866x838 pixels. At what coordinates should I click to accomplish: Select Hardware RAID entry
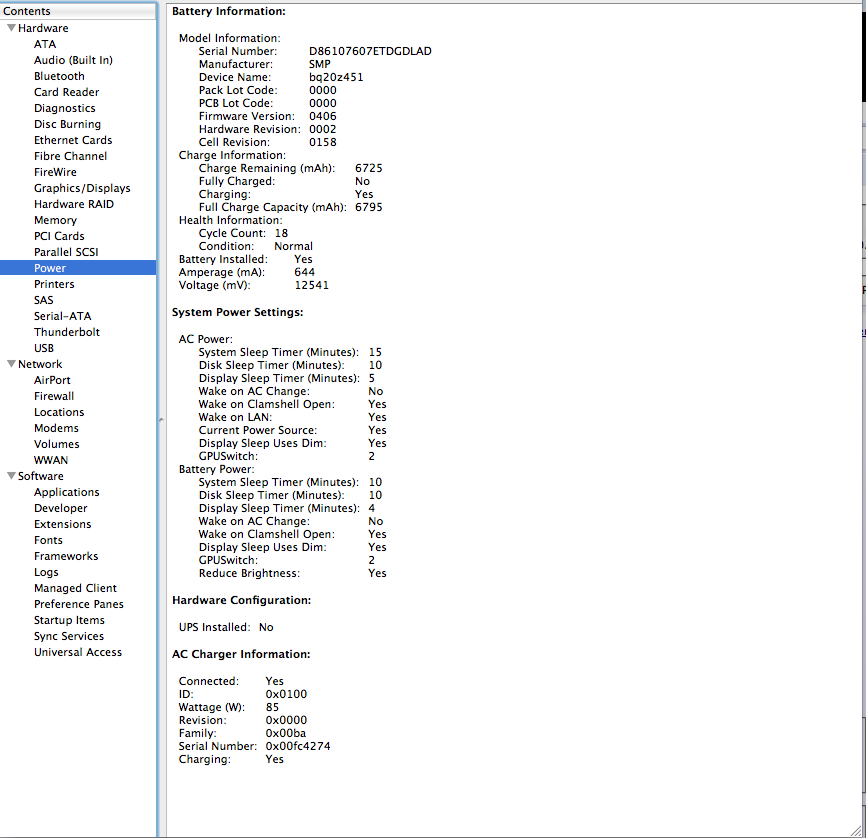(x=73, y=204)
